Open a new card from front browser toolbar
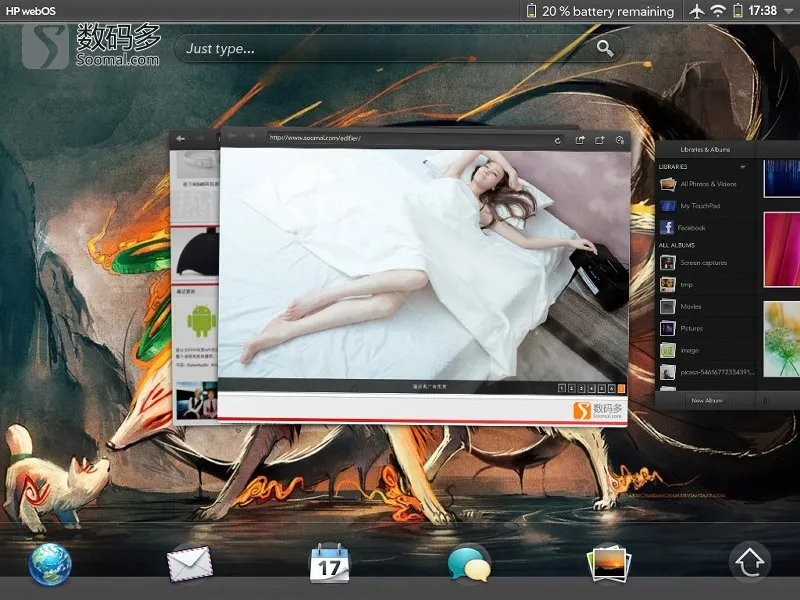800x600 pixels. coord(599,140)
